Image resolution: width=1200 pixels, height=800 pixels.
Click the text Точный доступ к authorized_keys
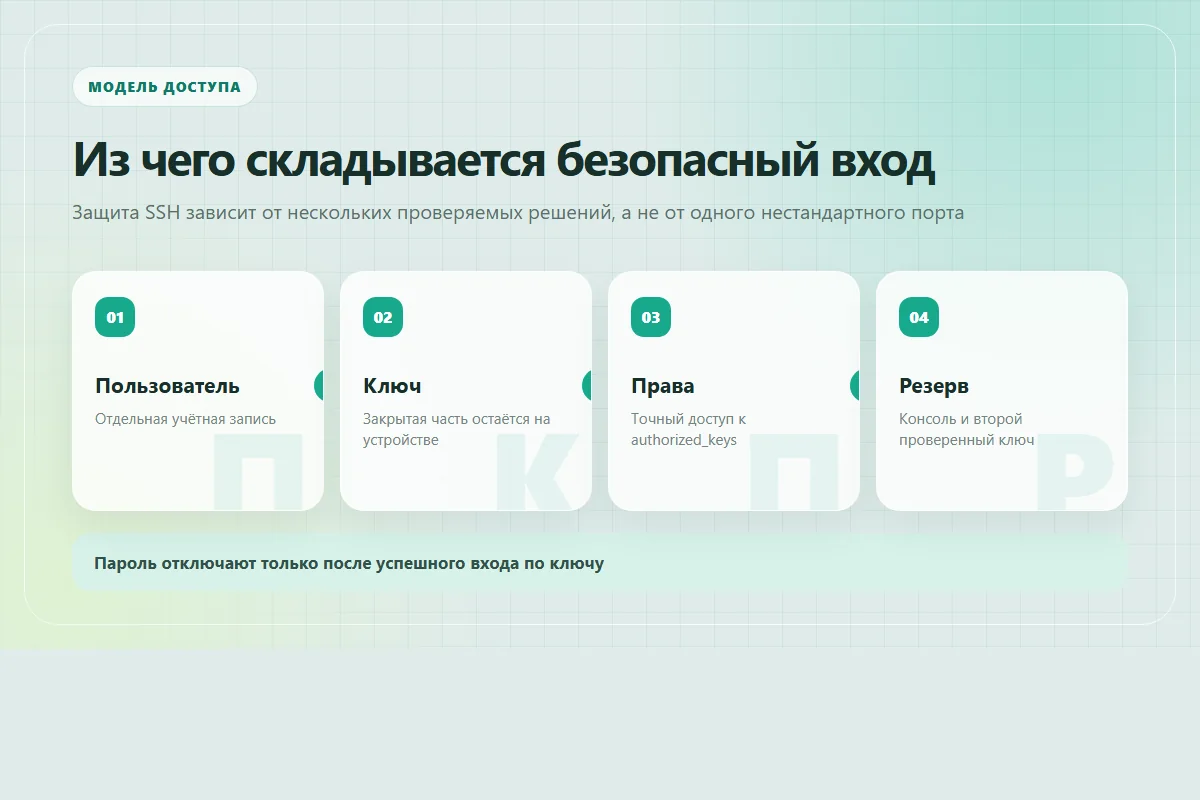pyautogui.click(x=689, y=429)
